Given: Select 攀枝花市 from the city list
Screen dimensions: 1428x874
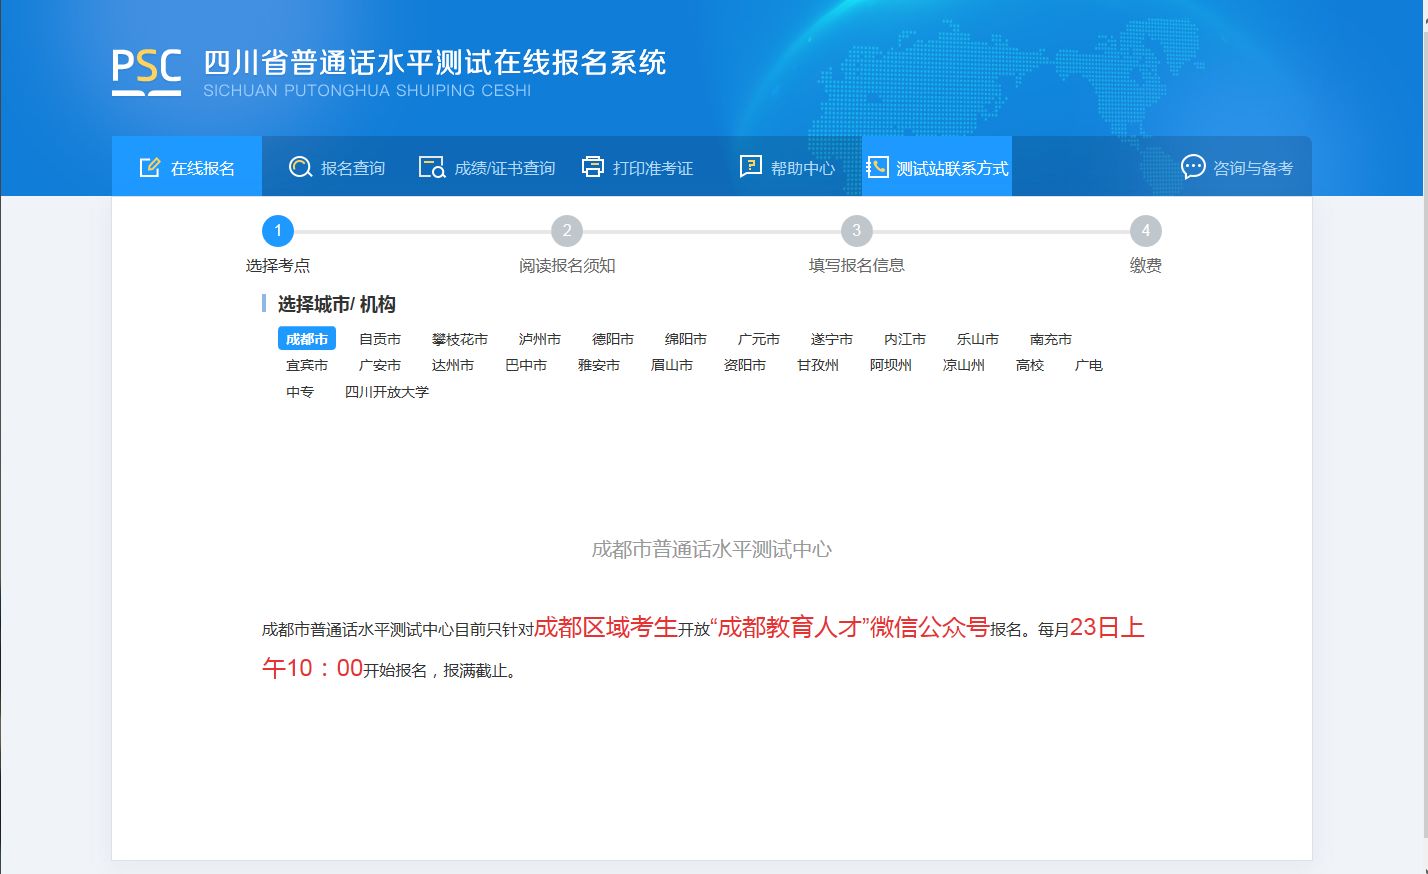Looking at the screenshot, I should click(460, 339).
